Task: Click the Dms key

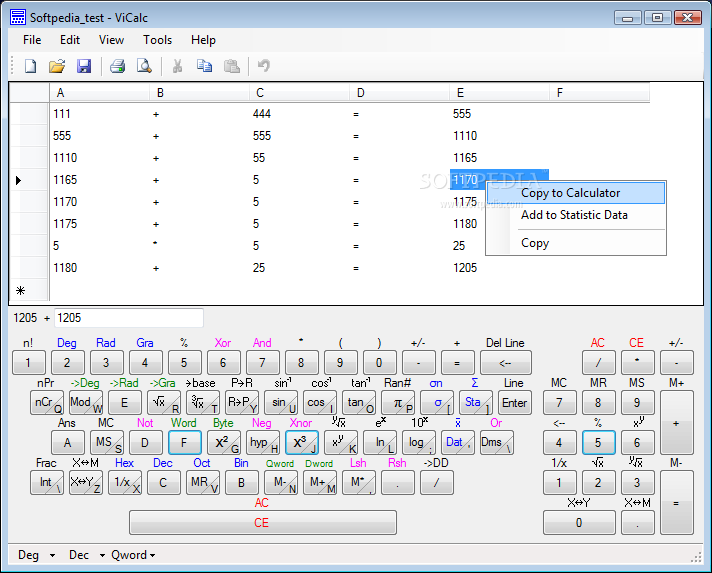Action: (497, 443)
